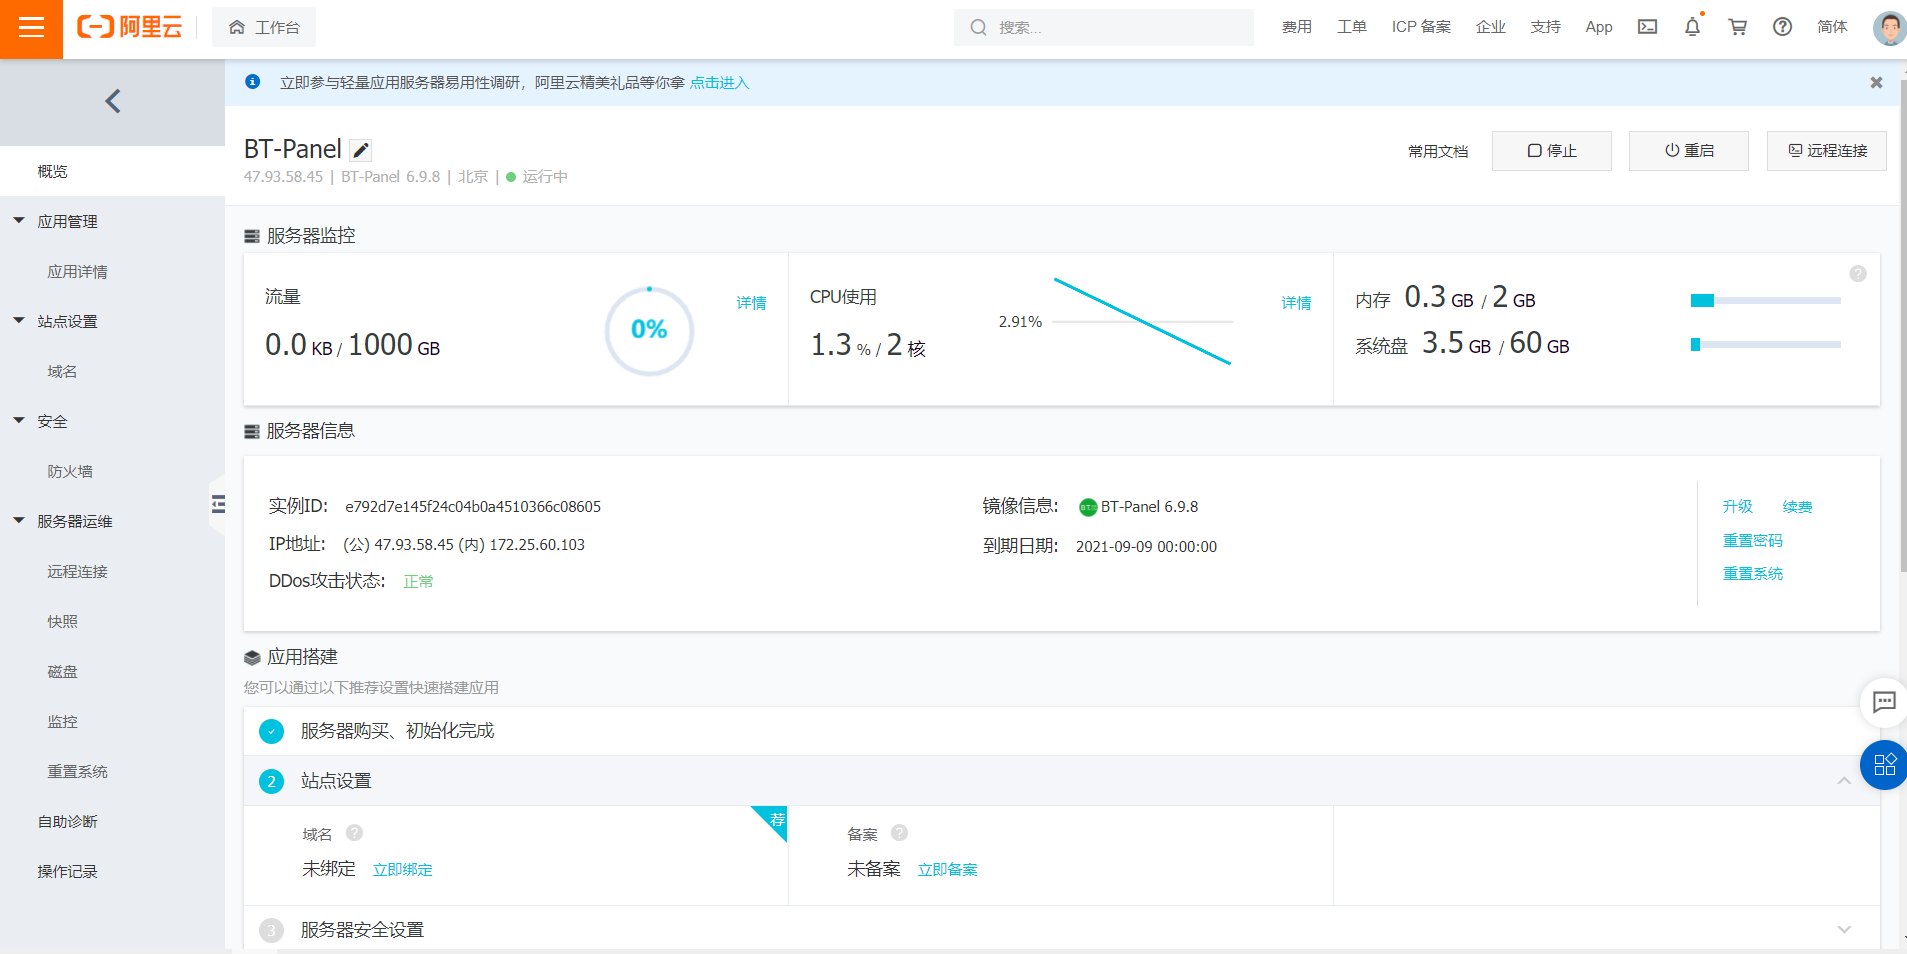Viewport: 1907px width, 954px height.
Task: Click 立即备案 link
Action: [947, 870]
